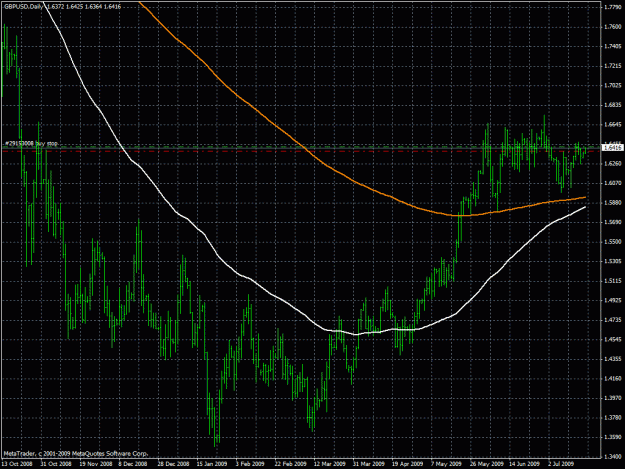Click the 19 Nov 2008 date label
The width and height of the screenshot is (625, 469).
96,464
